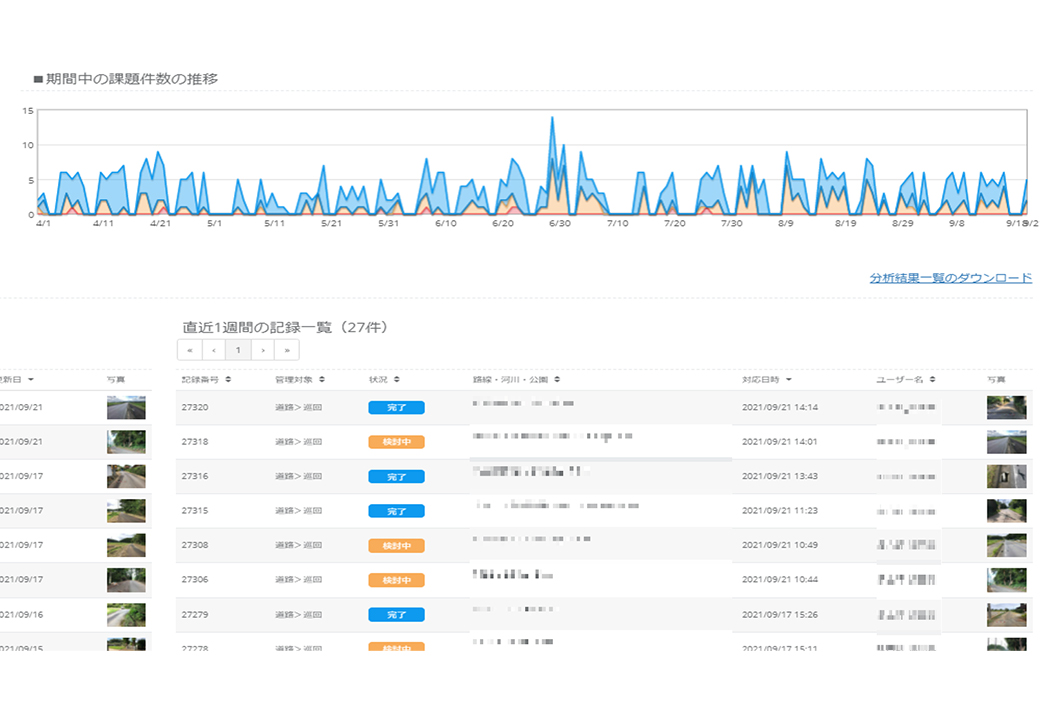Click 完了 status badge for record 27320
This screenshot has width=1040, height=722.
[396, 408]
